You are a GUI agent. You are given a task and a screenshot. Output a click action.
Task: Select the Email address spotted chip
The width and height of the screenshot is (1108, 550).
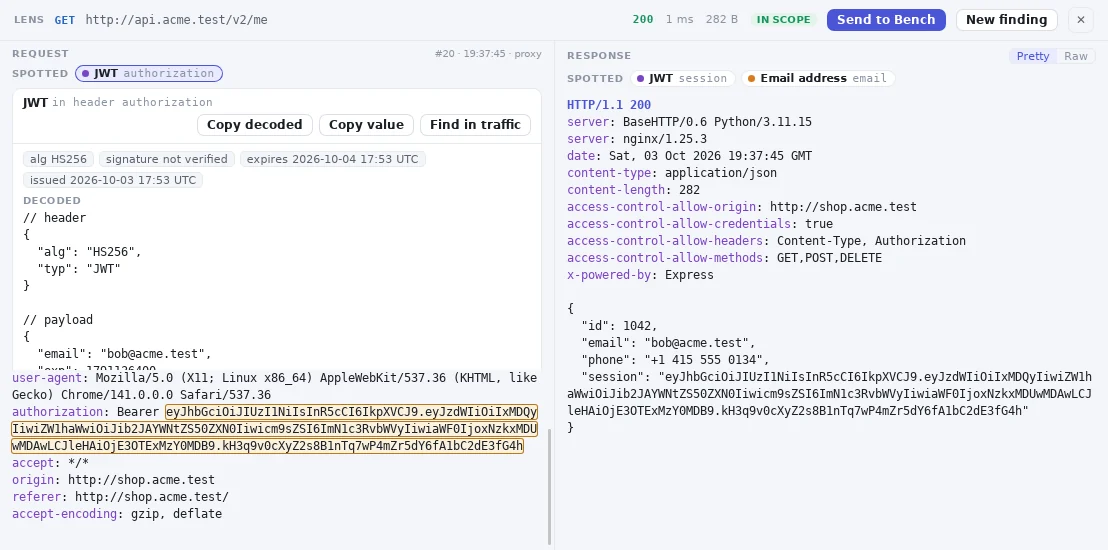[818, 78]
